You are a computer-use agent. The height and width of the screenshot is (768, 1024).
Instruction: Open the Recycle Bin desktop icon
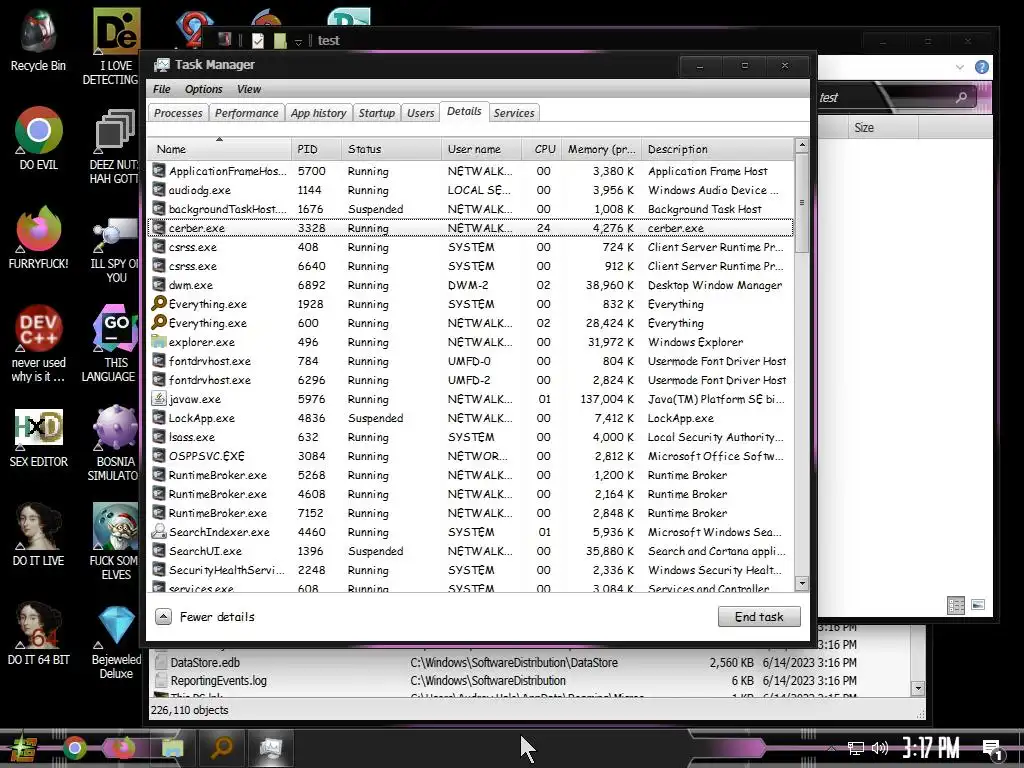(x=38, y=40)
